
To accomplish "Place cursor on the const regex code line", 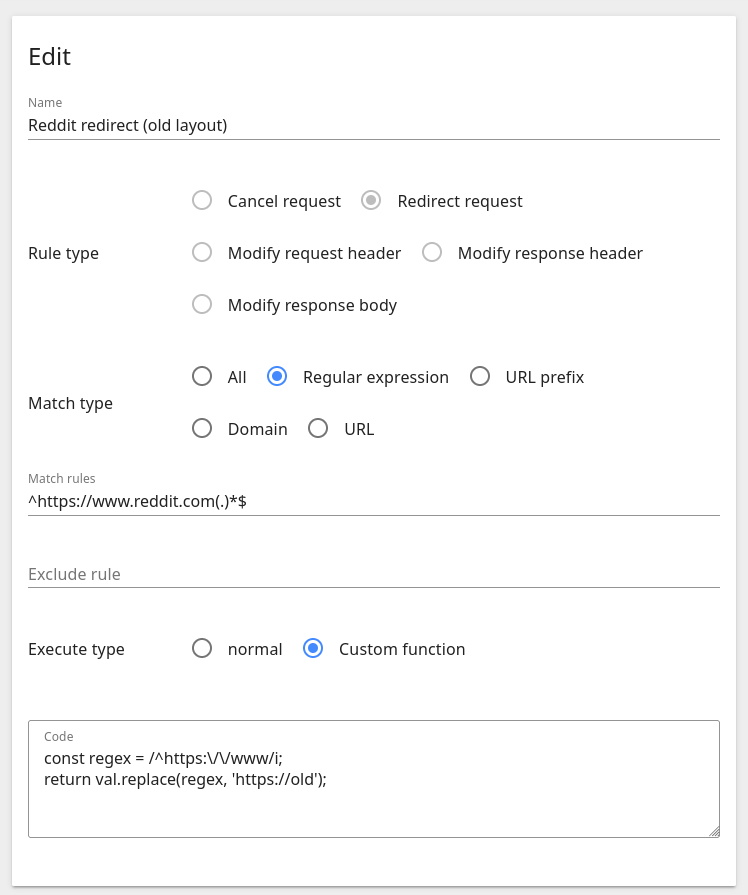I will pyautogui.click(x=164, y=759).
